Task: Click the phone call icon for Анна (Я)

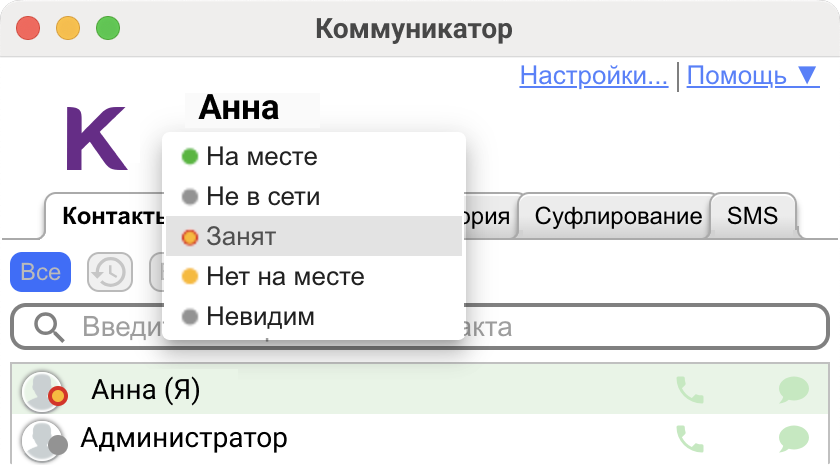Action: [689, 390]
